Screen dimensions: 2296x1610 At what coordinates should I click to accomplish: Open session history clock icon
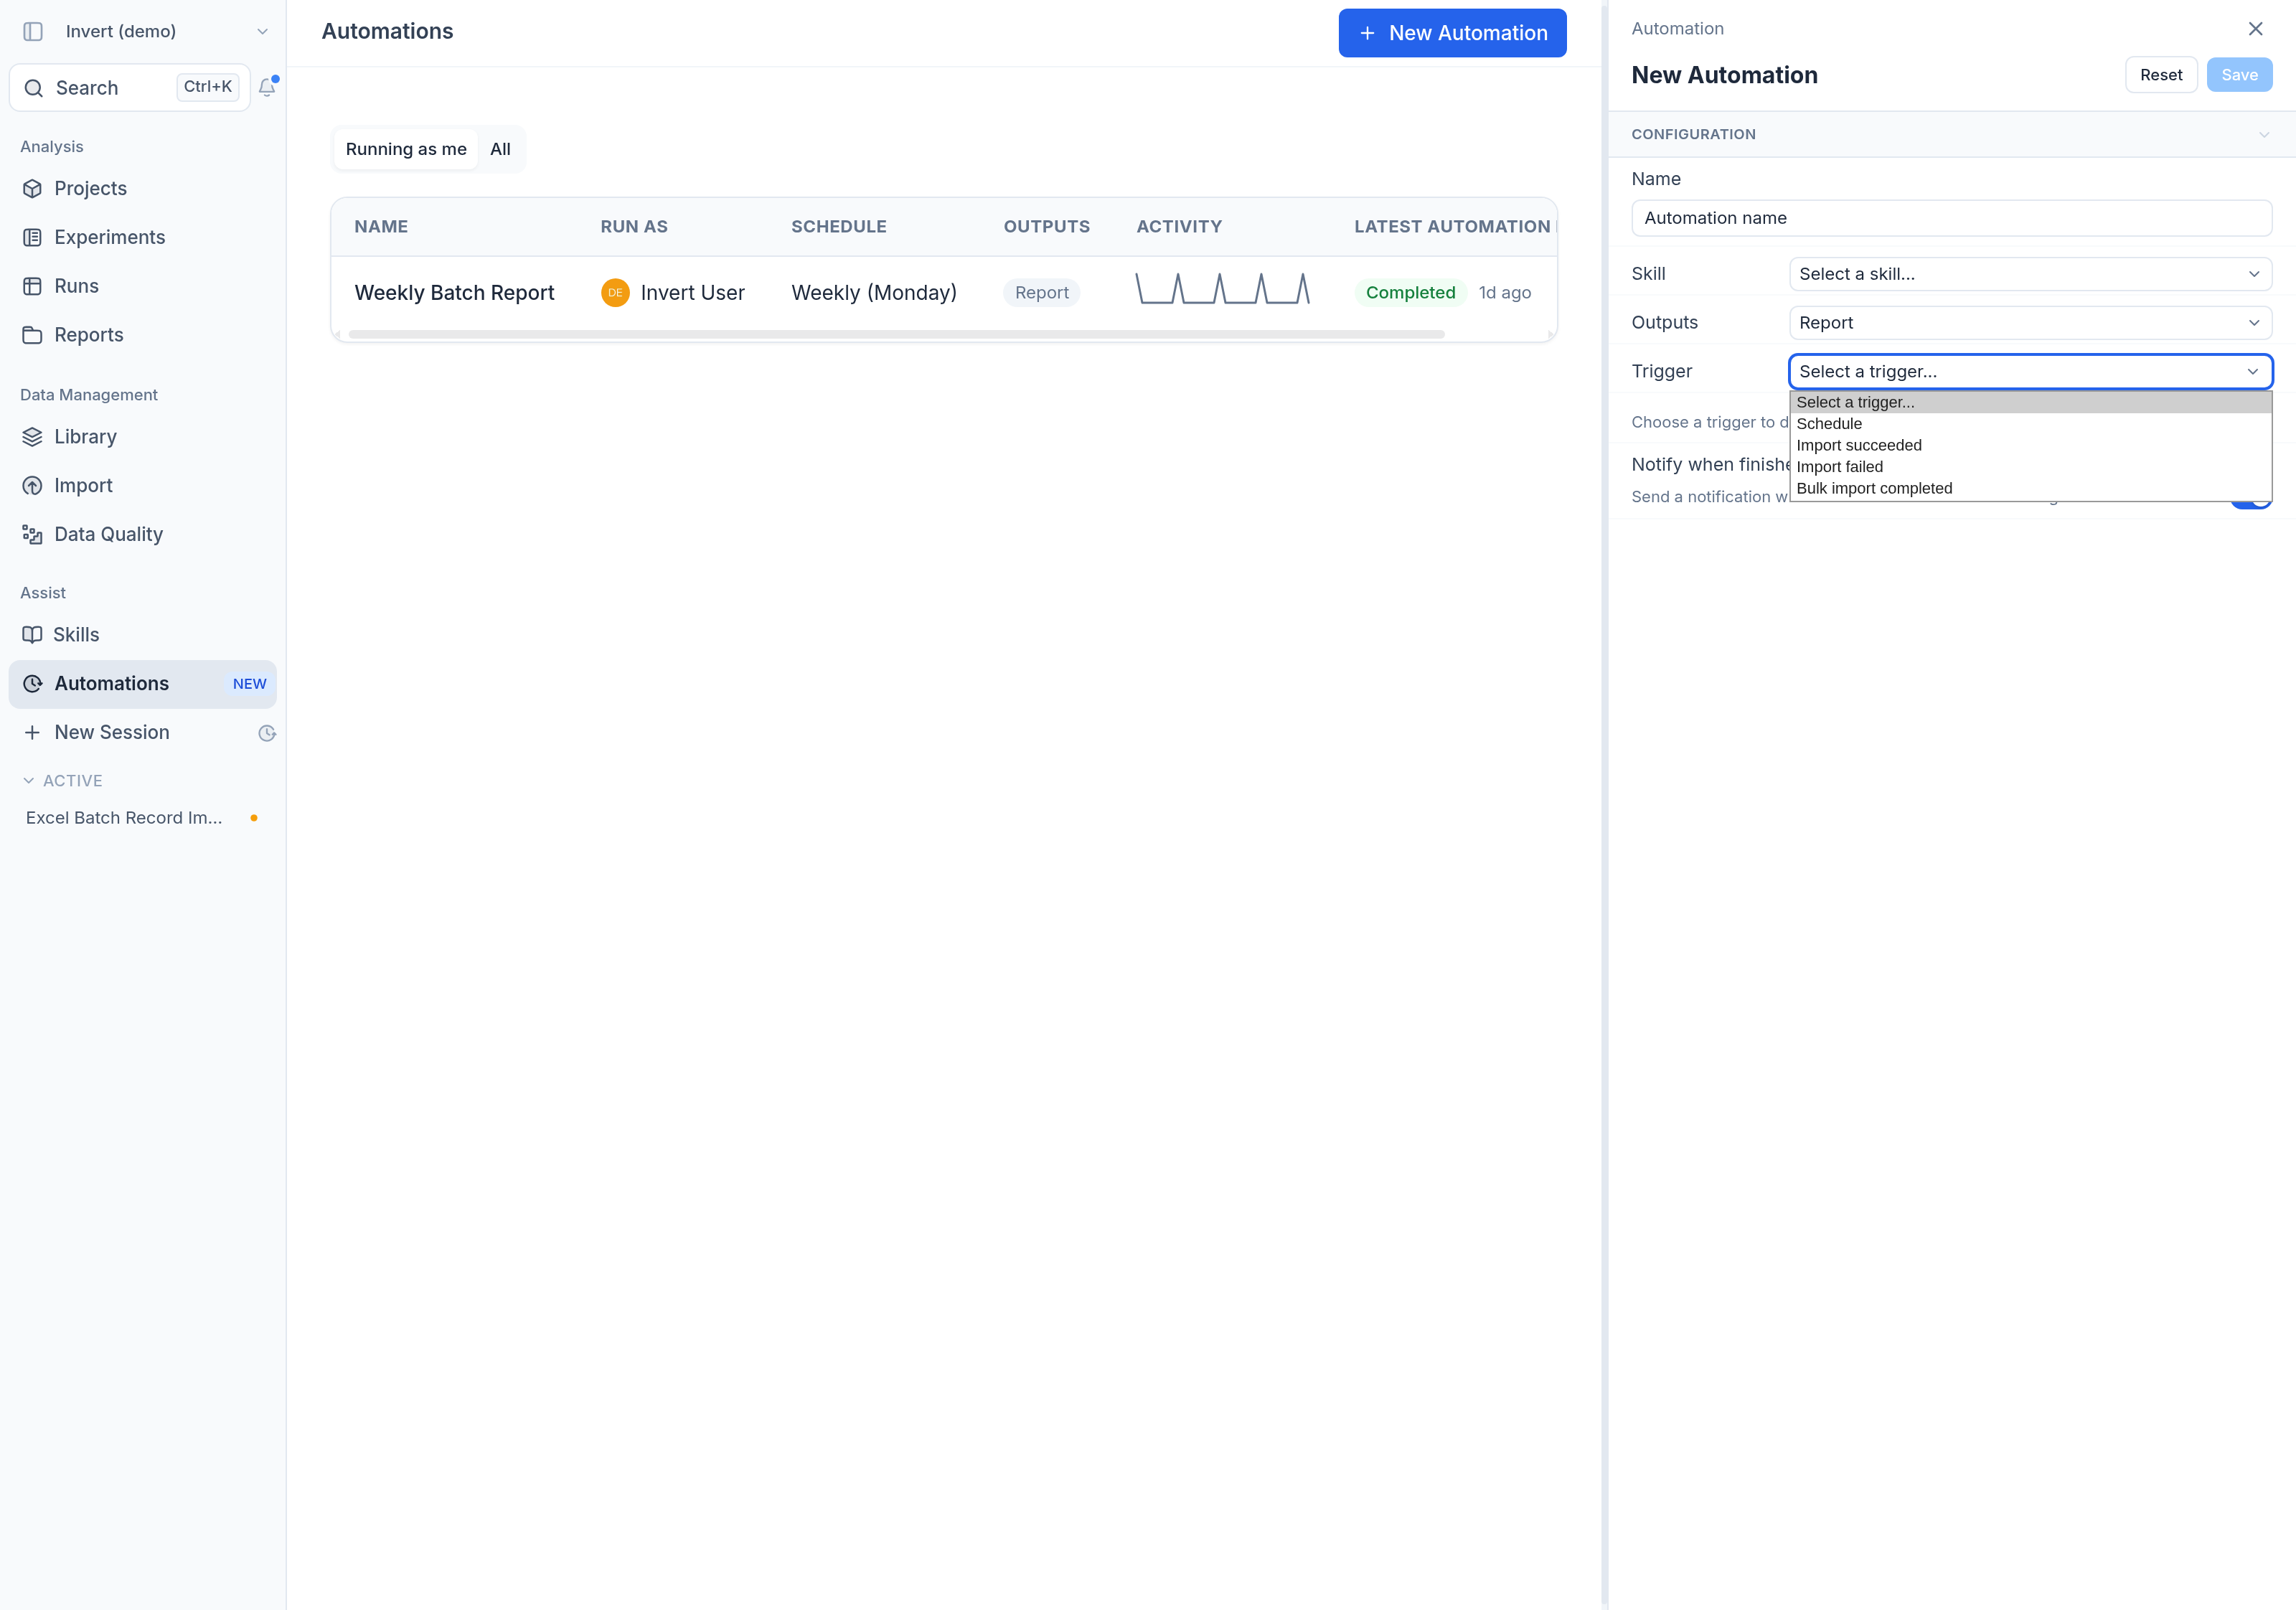[267, 733]
